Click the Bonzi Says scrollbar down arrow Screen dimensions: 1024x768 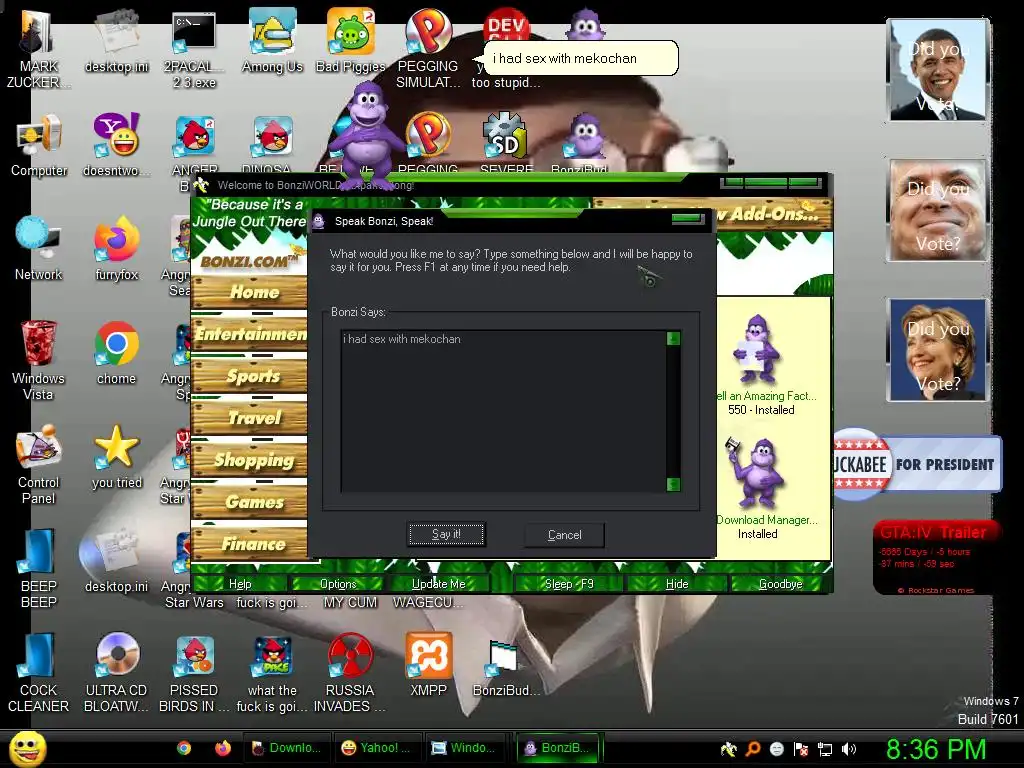[673, 484]
